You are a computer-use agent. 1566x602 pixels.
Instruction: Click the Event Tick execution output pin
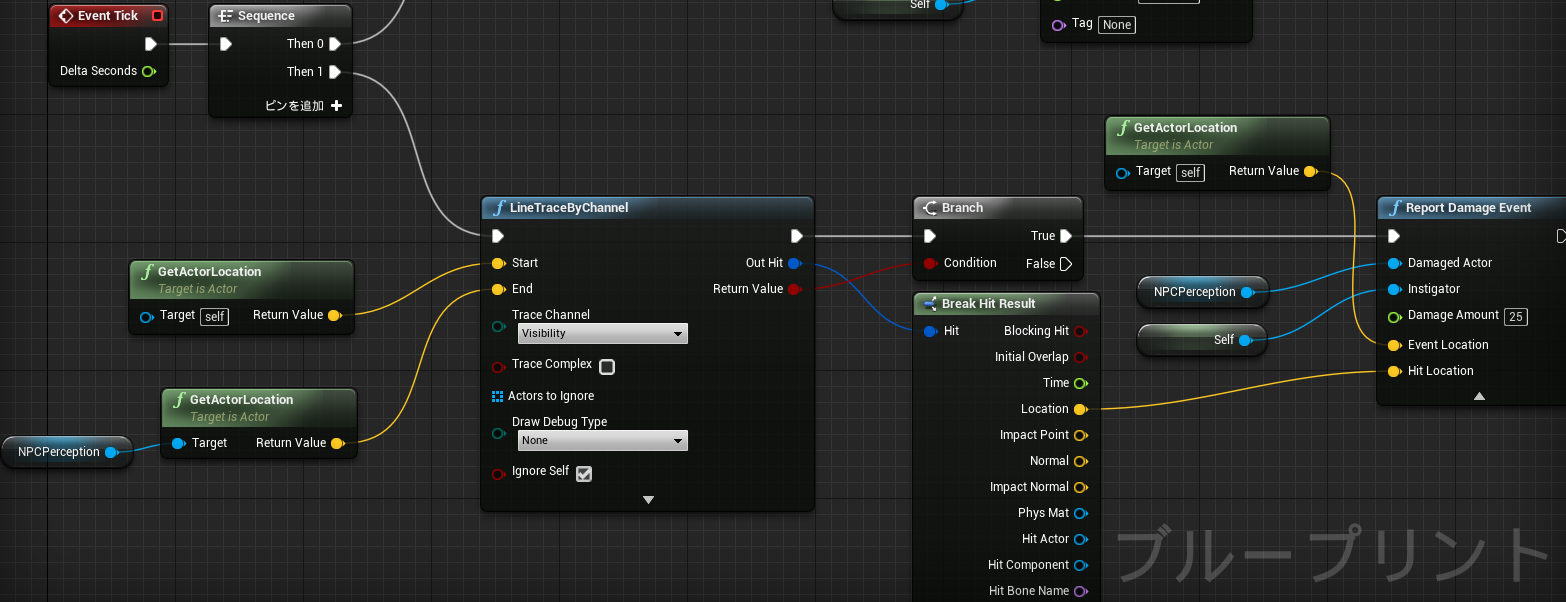point(151,44)
